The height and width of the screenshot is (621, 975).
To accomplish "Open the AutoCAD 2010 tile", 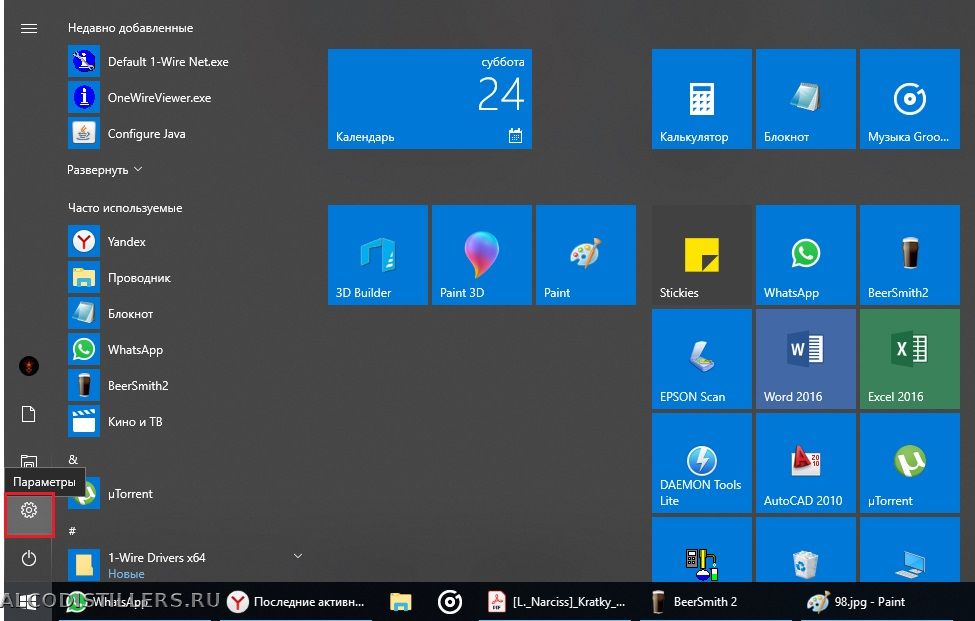I will [x=805, y=462].
